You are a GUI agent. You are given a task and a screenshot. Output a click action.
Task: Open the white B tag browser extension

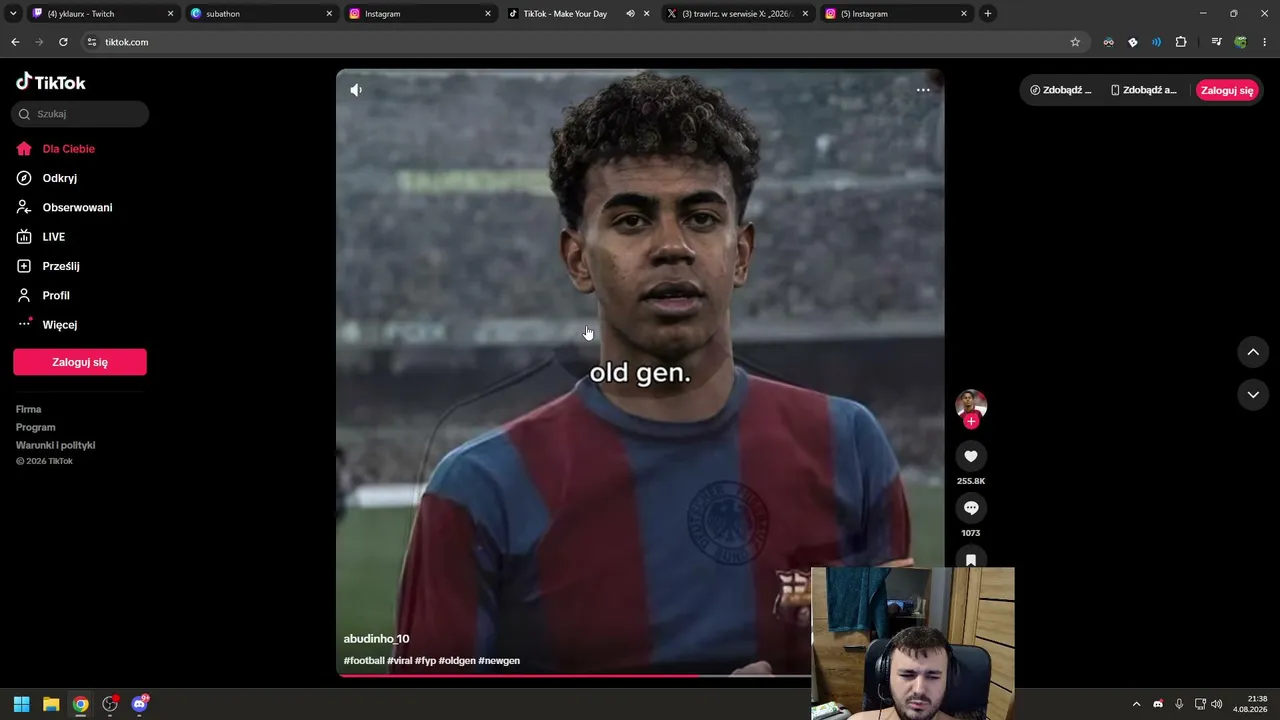(x=1132, y=42)
